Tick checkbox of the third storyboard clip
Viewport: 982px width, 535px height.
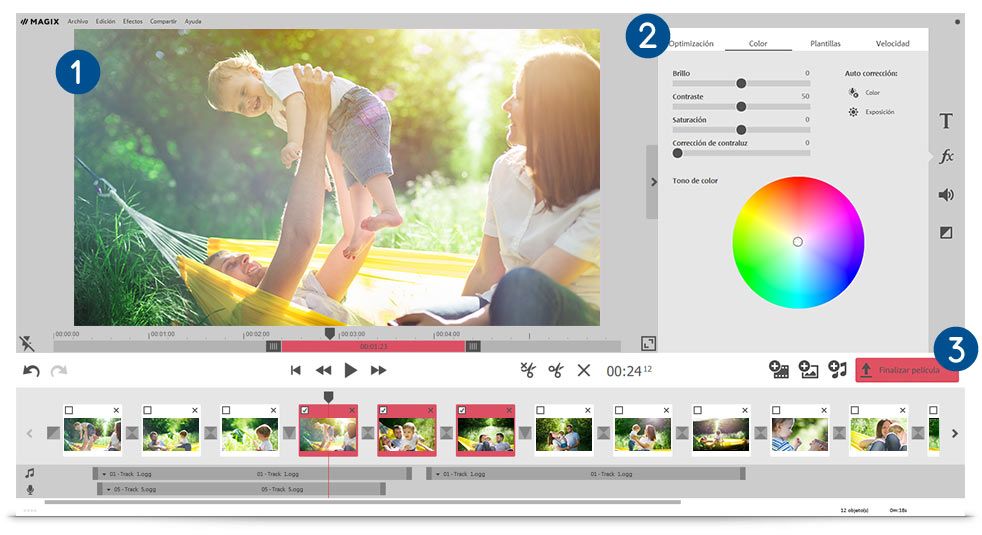coord(226,410)
